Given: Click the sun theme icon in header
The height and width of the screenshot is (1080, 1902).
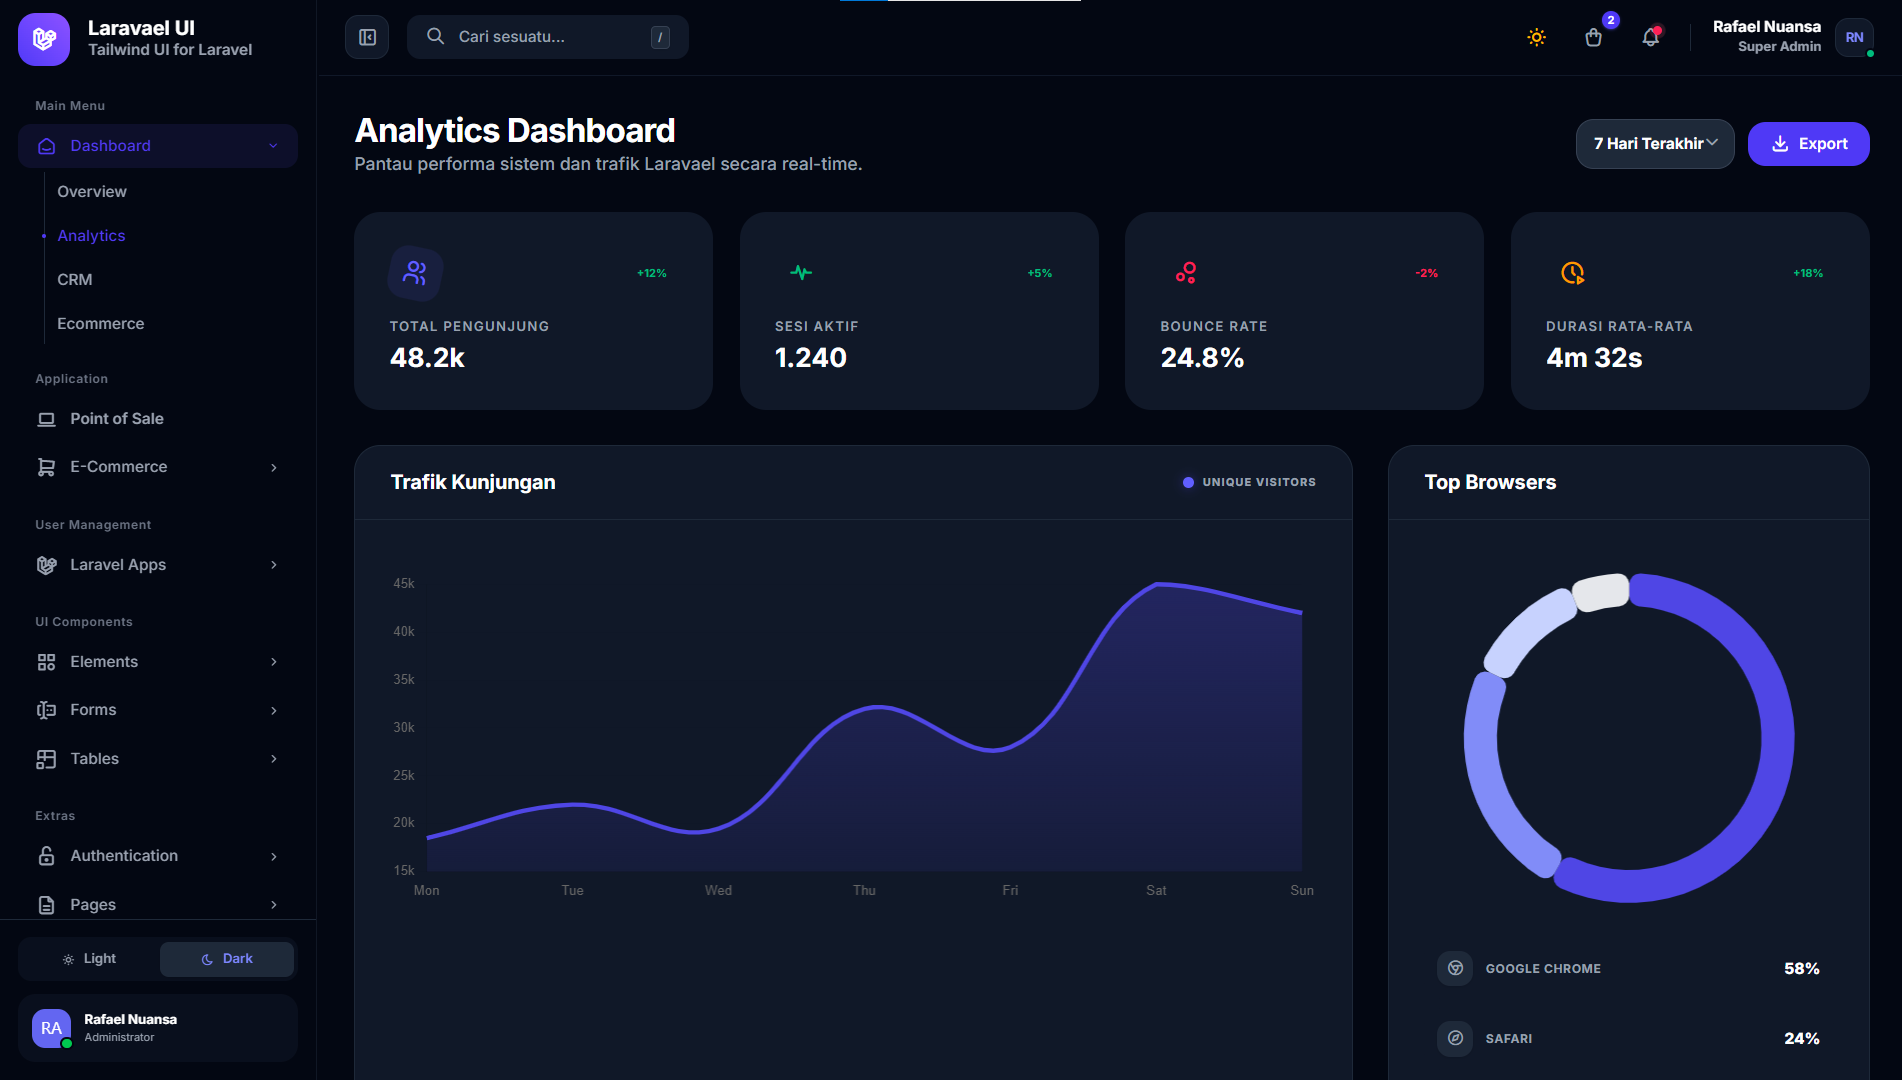Looking at the screenshot, I should coord(1536,37).
